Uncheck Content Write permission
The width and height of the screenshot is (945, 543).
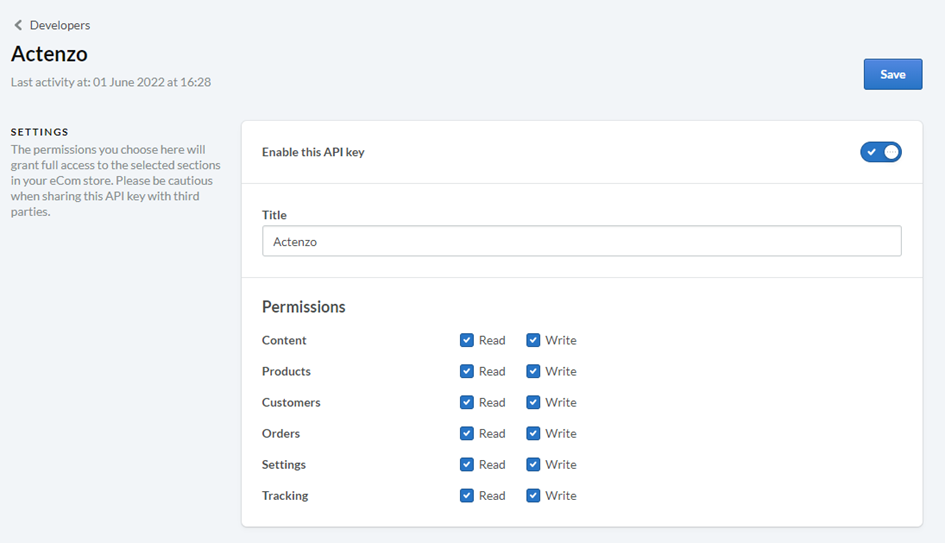(533, 340)
